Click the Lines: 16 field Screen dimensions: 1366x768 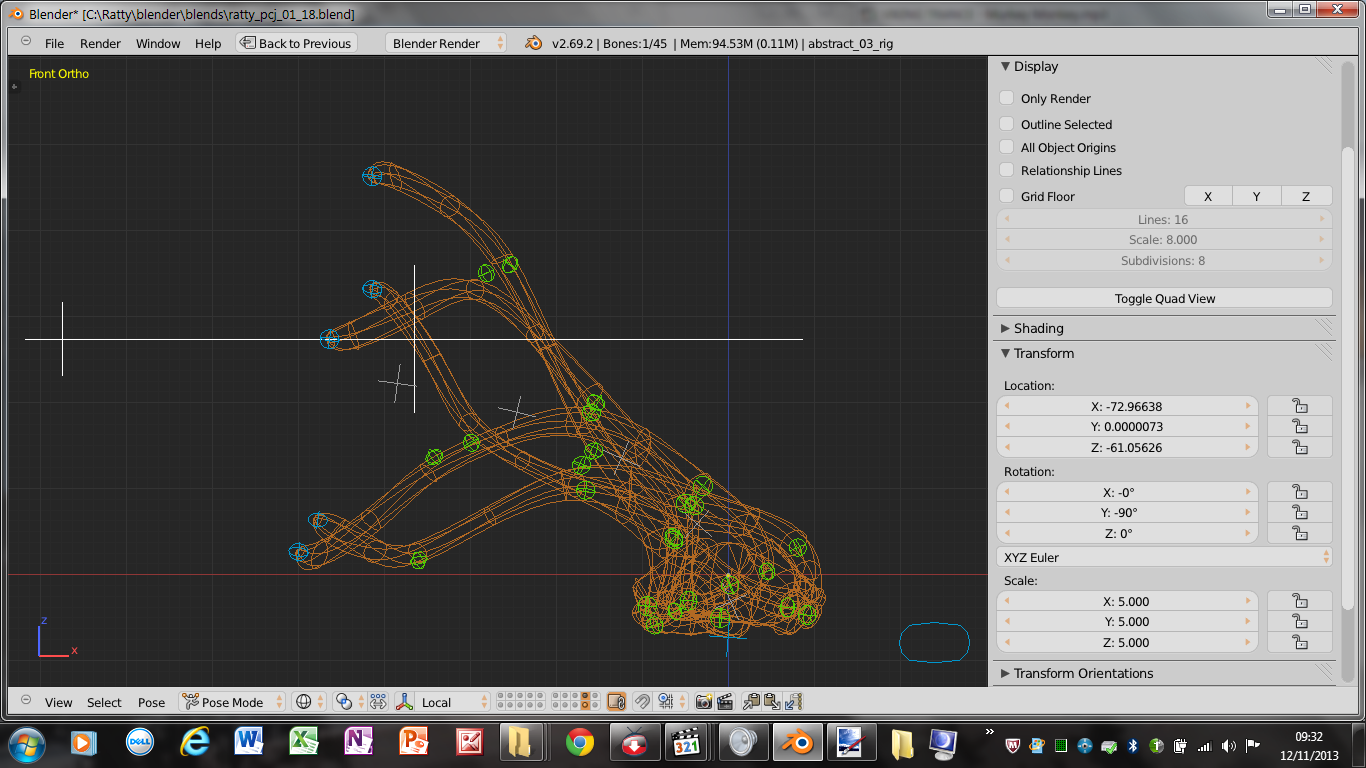coord(1165,219)
